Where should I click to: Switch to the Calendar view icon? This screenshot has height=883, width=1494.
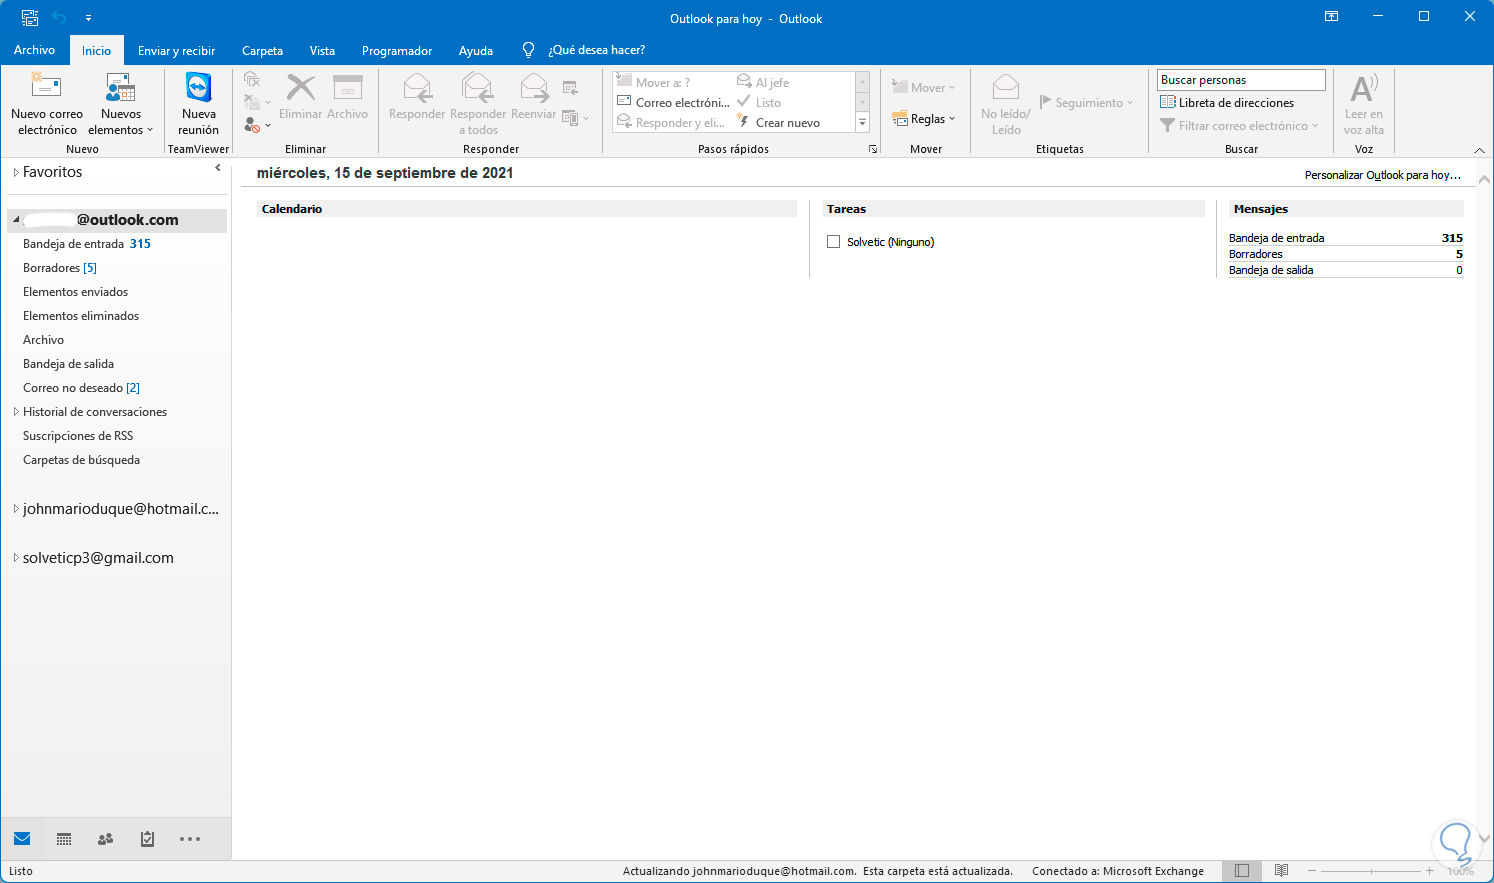[x=64, y=839]
